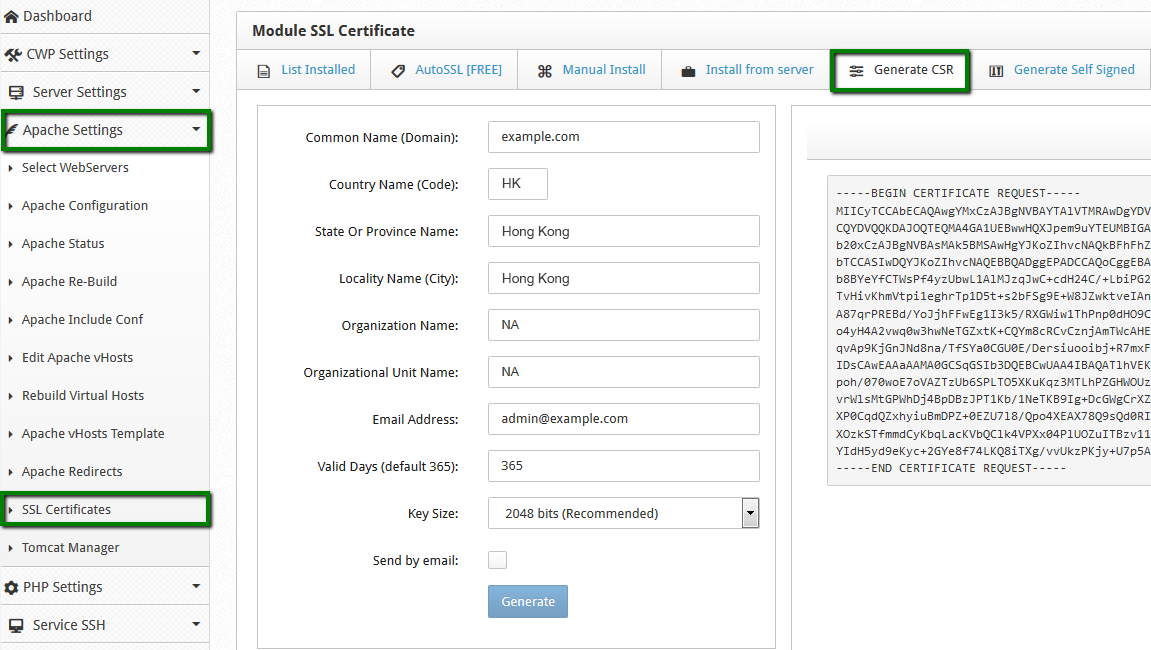
Task: Click the CWP Settings tools icon
Action: click(13, 54)
